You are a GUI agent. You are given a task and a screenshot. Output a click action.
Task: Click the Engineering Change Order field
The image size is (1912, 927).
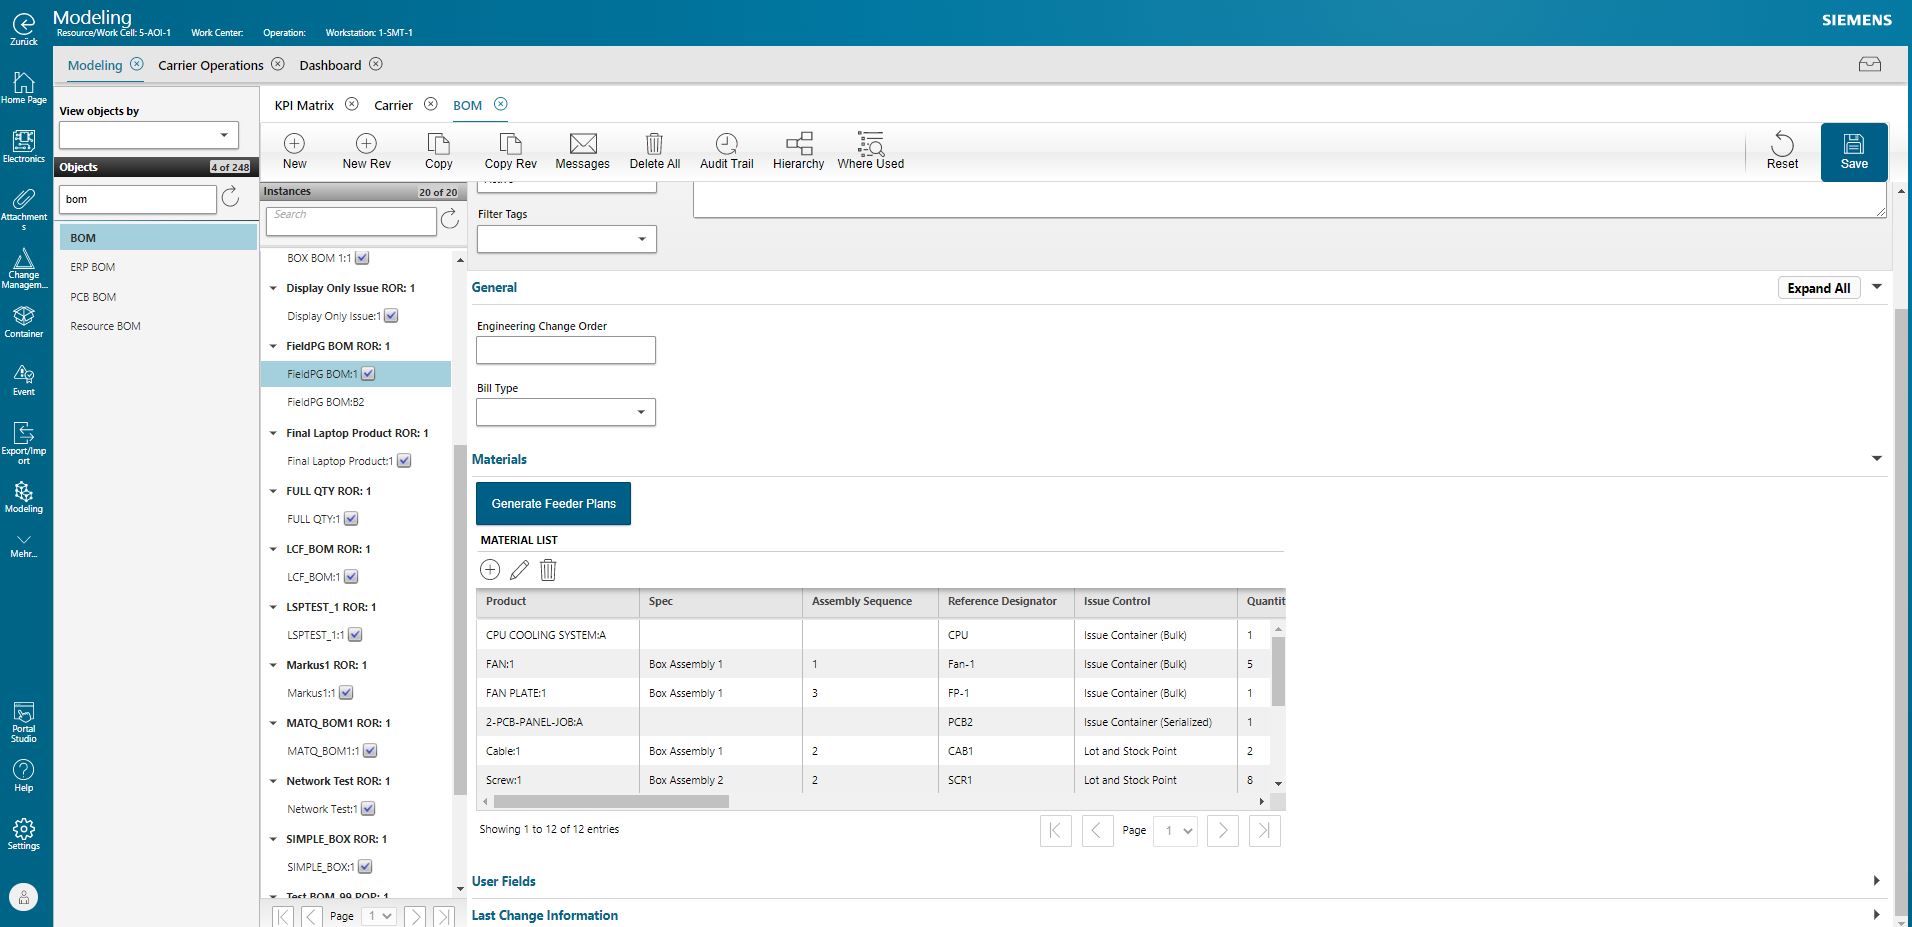566,350
